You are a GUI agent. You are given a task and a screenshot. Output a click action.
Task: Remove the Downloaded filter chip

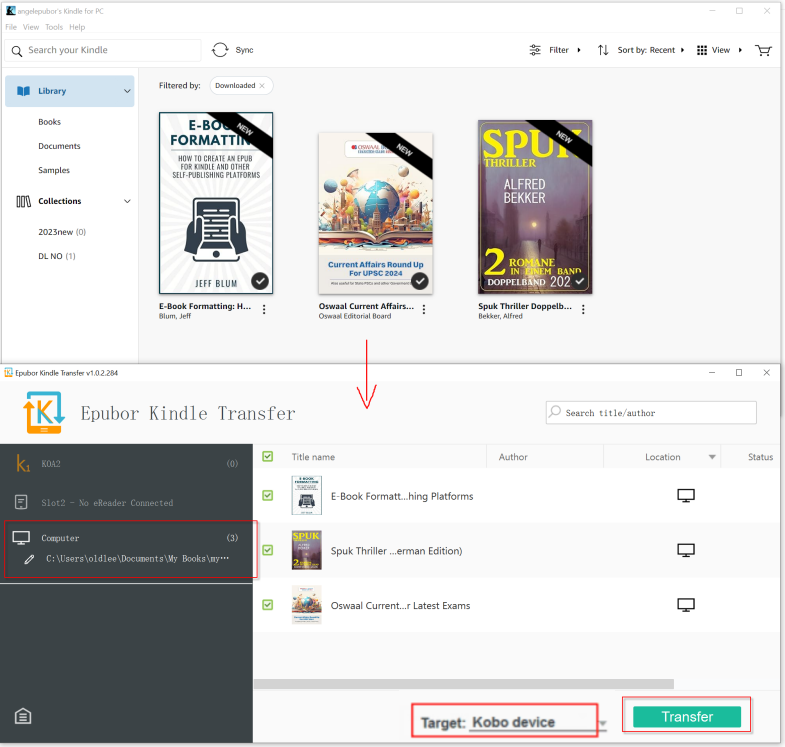[262, 86]
